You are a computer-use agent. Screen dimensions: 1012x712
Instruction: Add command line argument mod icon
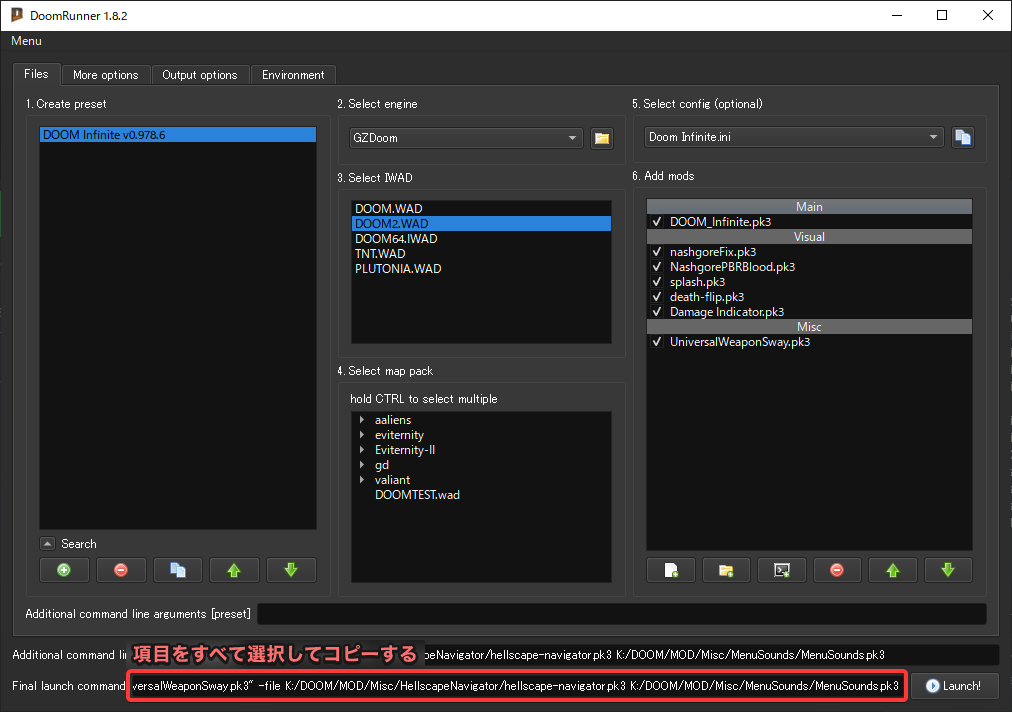point(782,570)
